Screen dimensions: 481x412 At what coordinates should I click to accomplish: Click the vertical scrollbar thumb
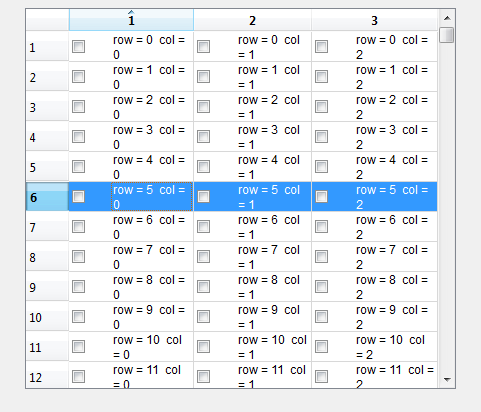click(x=447, y=35)
